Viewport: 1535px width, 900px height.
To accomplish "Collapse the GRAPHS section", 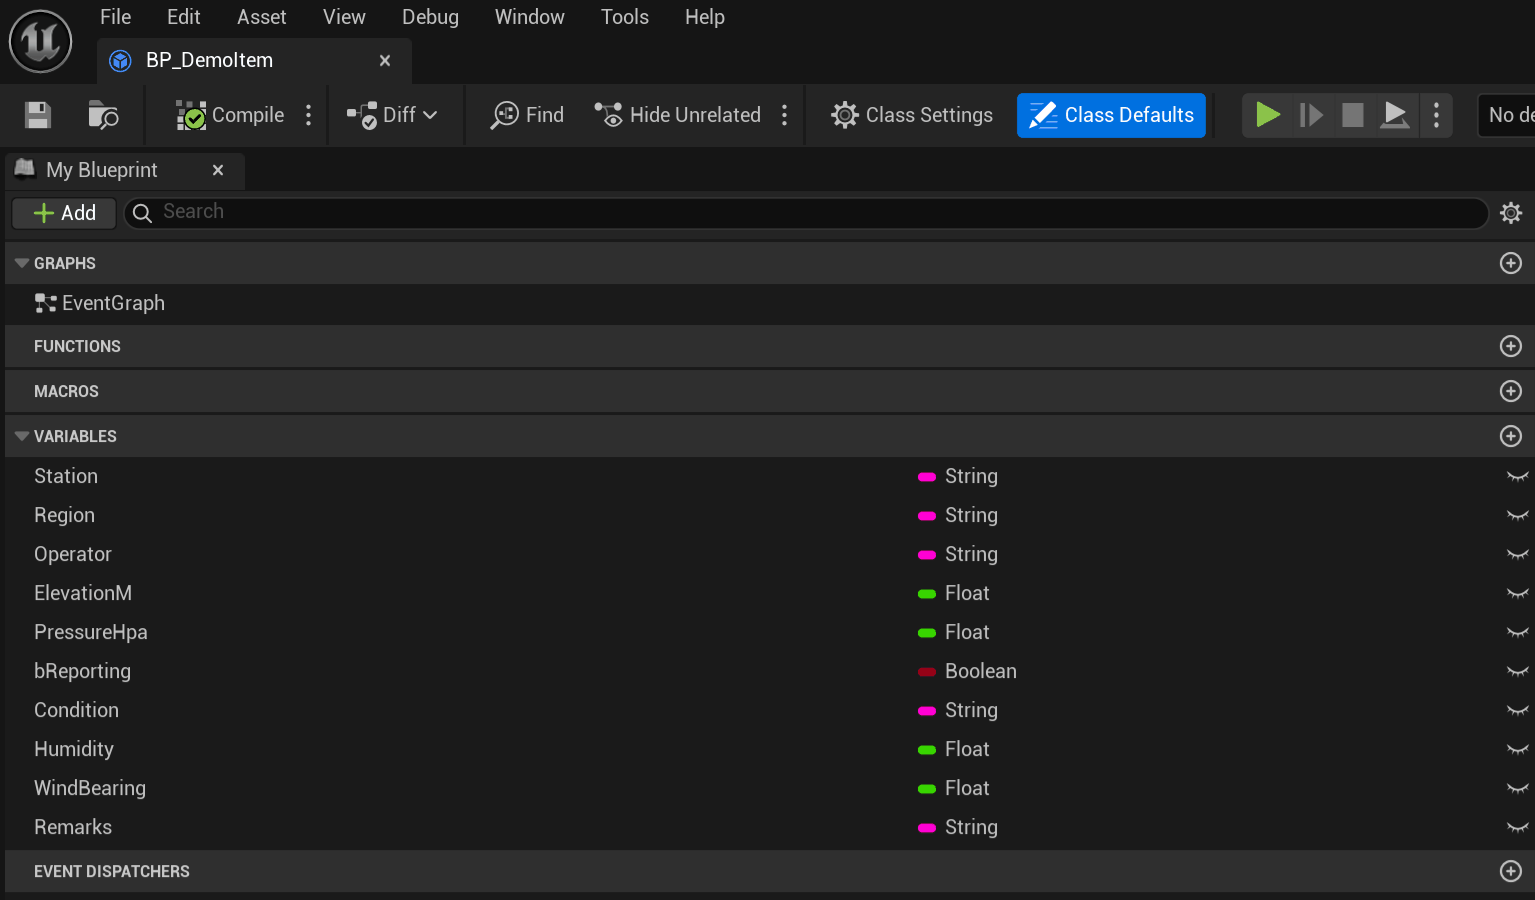I will point(22,263).
